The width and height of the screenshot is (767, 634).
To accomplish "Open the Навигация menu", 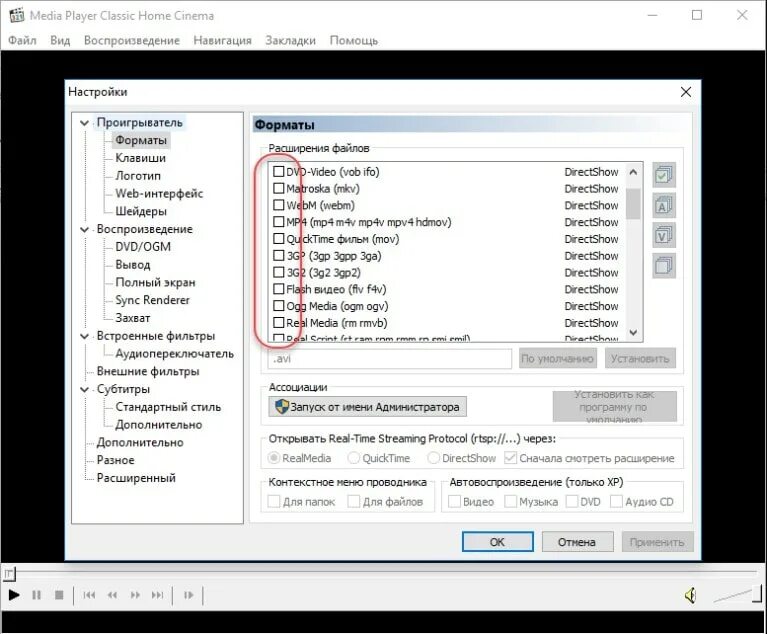I will (222, 40).
